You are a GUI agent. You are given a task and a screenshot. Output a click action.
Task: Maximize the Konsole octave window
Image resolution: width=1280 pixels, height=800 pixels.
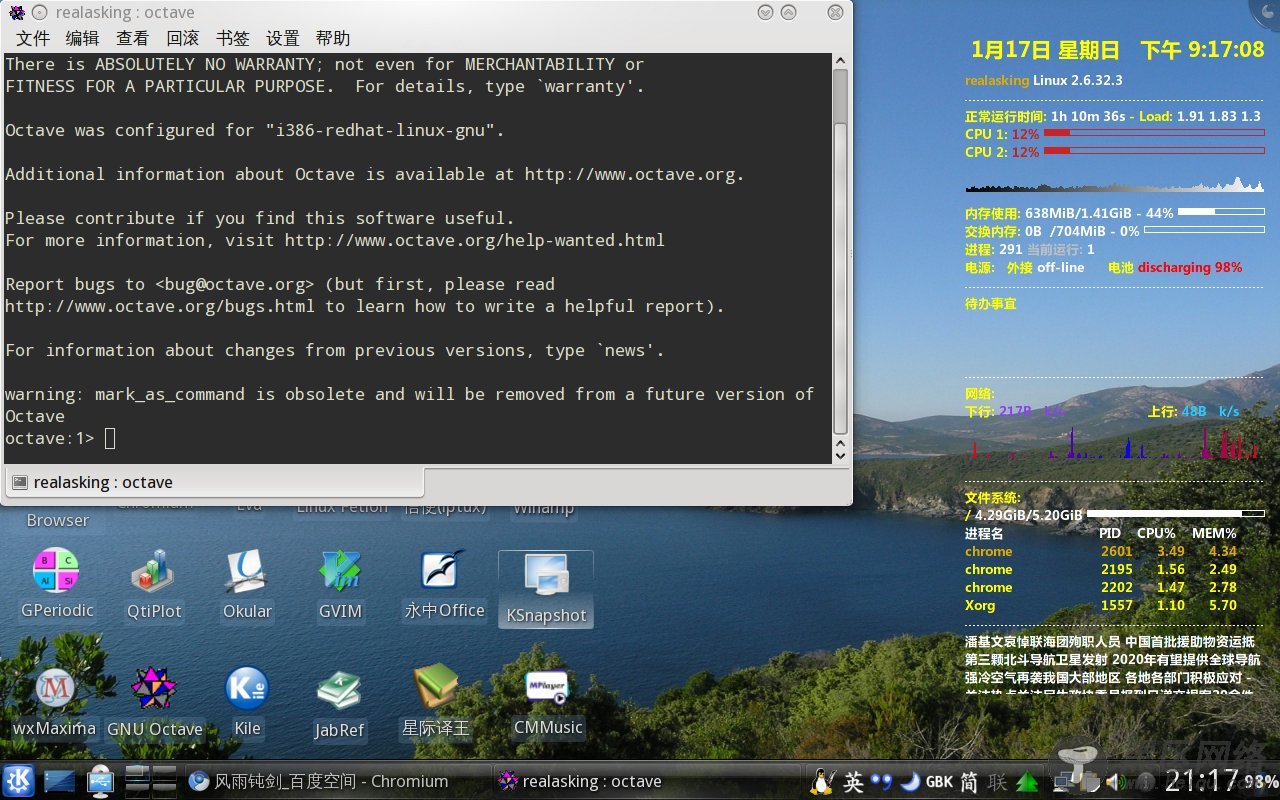point(789,12)
